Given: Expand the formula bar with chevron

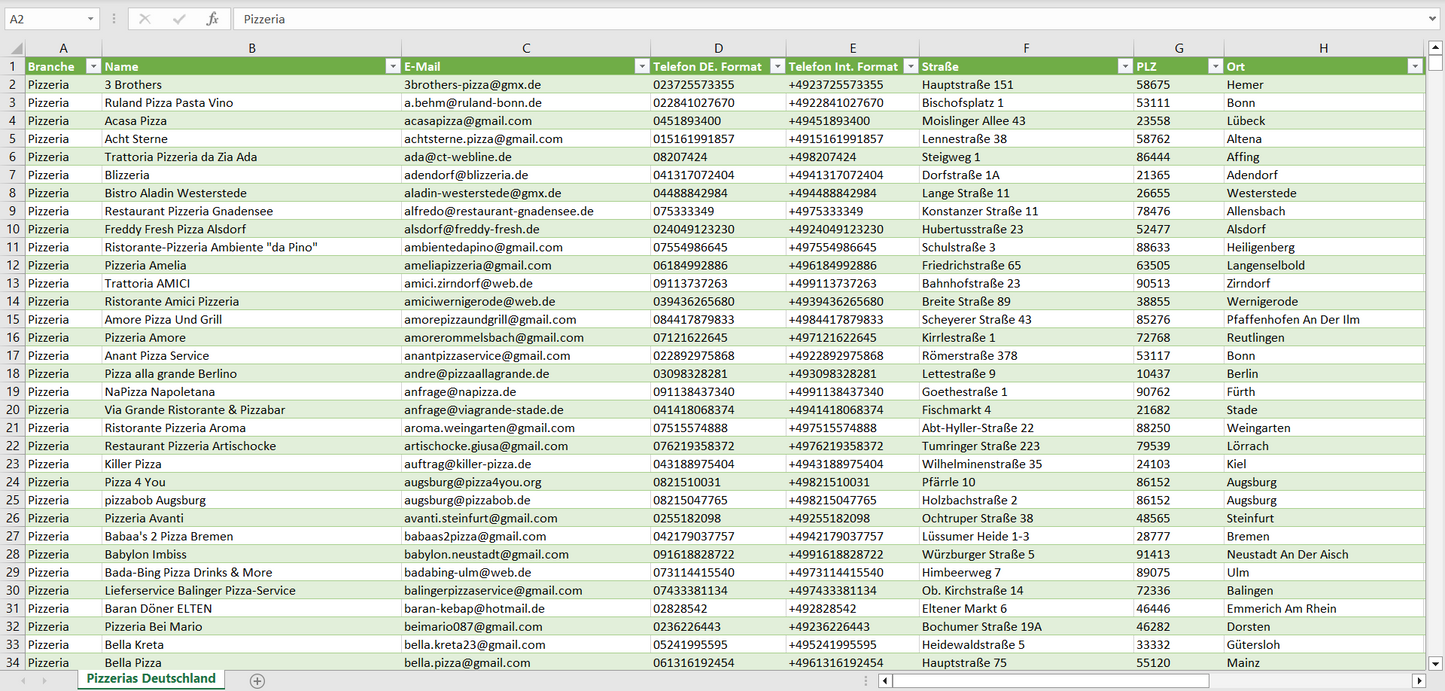Looking at the screenshot, I should tap(1434, 19).
